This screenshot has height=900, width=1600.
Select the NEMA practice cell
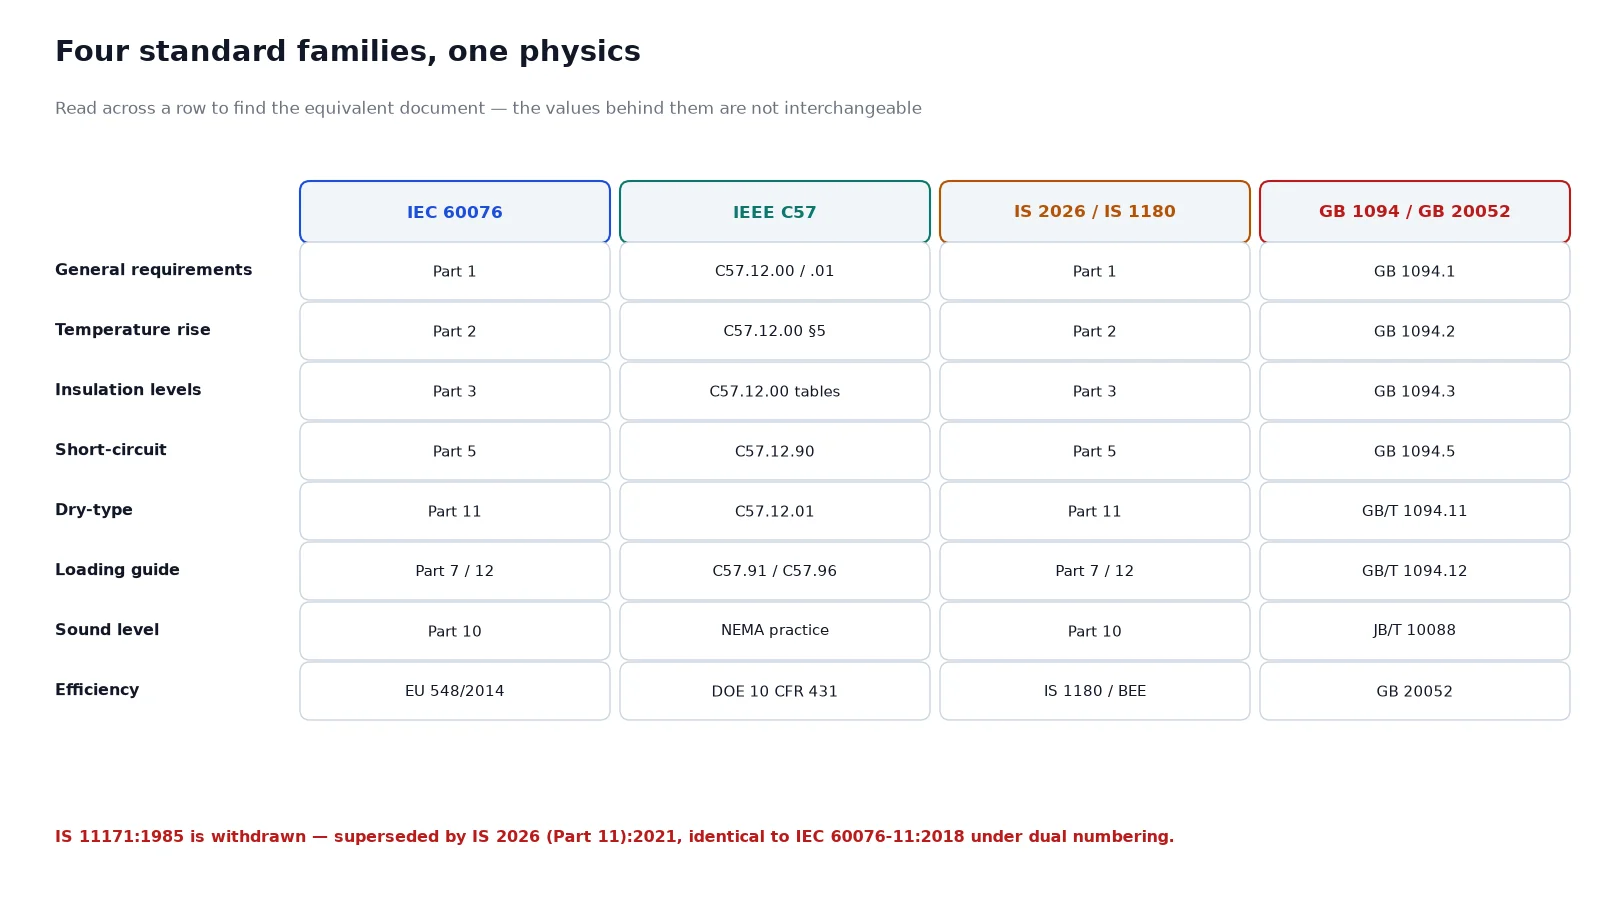tap(775, 631)
